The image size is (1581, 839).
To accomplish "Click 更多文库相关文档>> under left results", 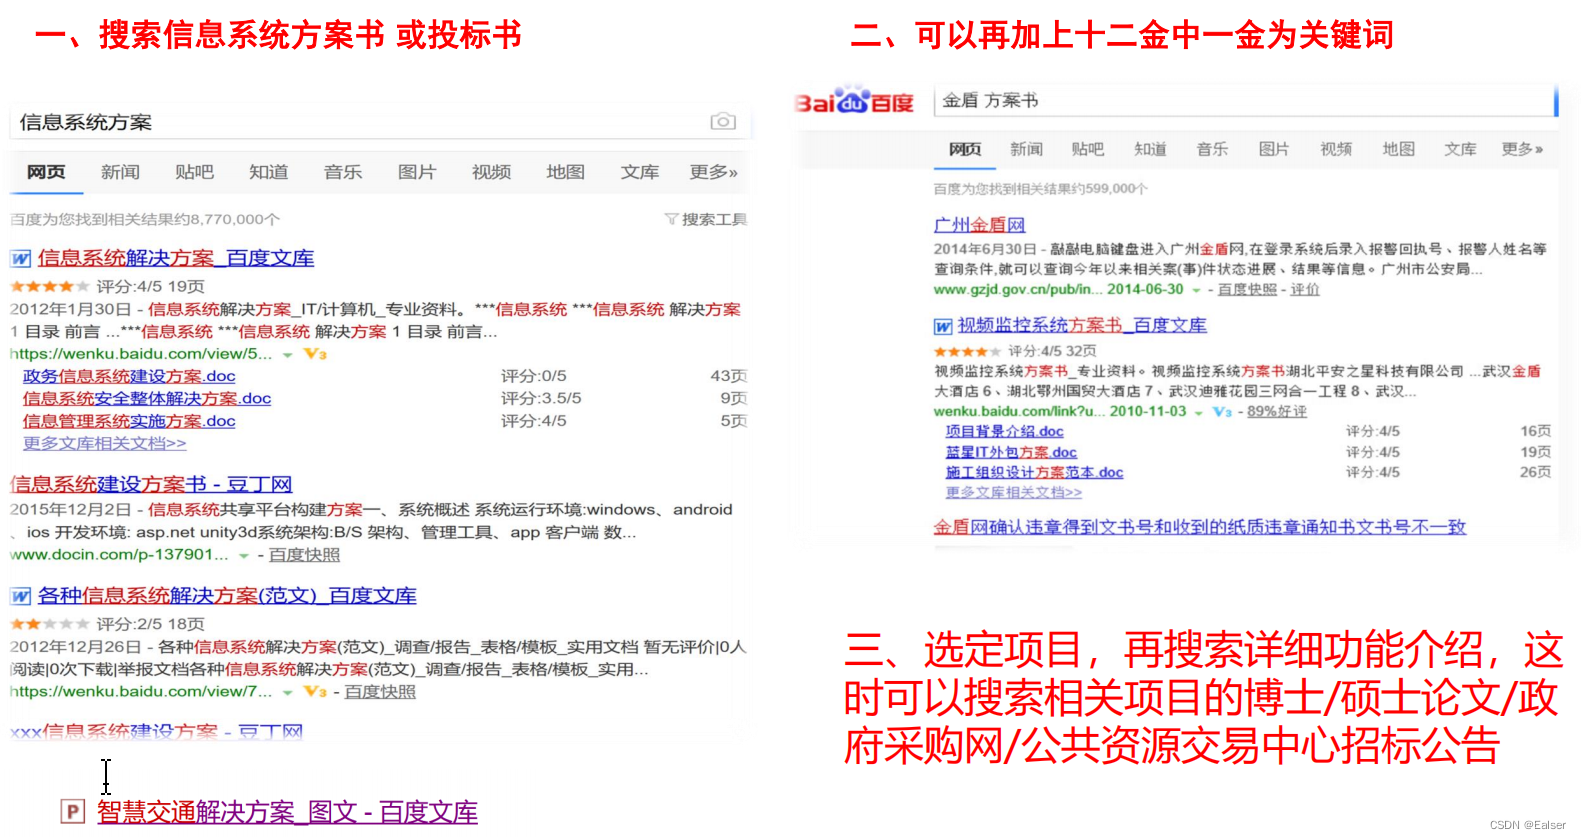I will (x=104, y=443).
